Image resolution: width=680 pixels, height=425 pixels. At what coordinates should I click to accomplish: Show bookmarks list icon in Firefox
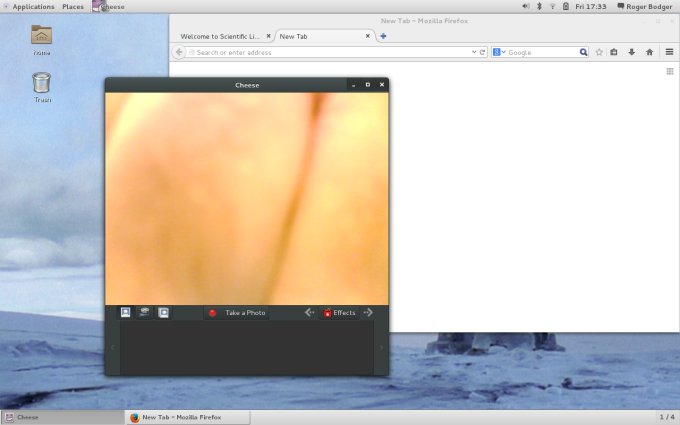614,52
